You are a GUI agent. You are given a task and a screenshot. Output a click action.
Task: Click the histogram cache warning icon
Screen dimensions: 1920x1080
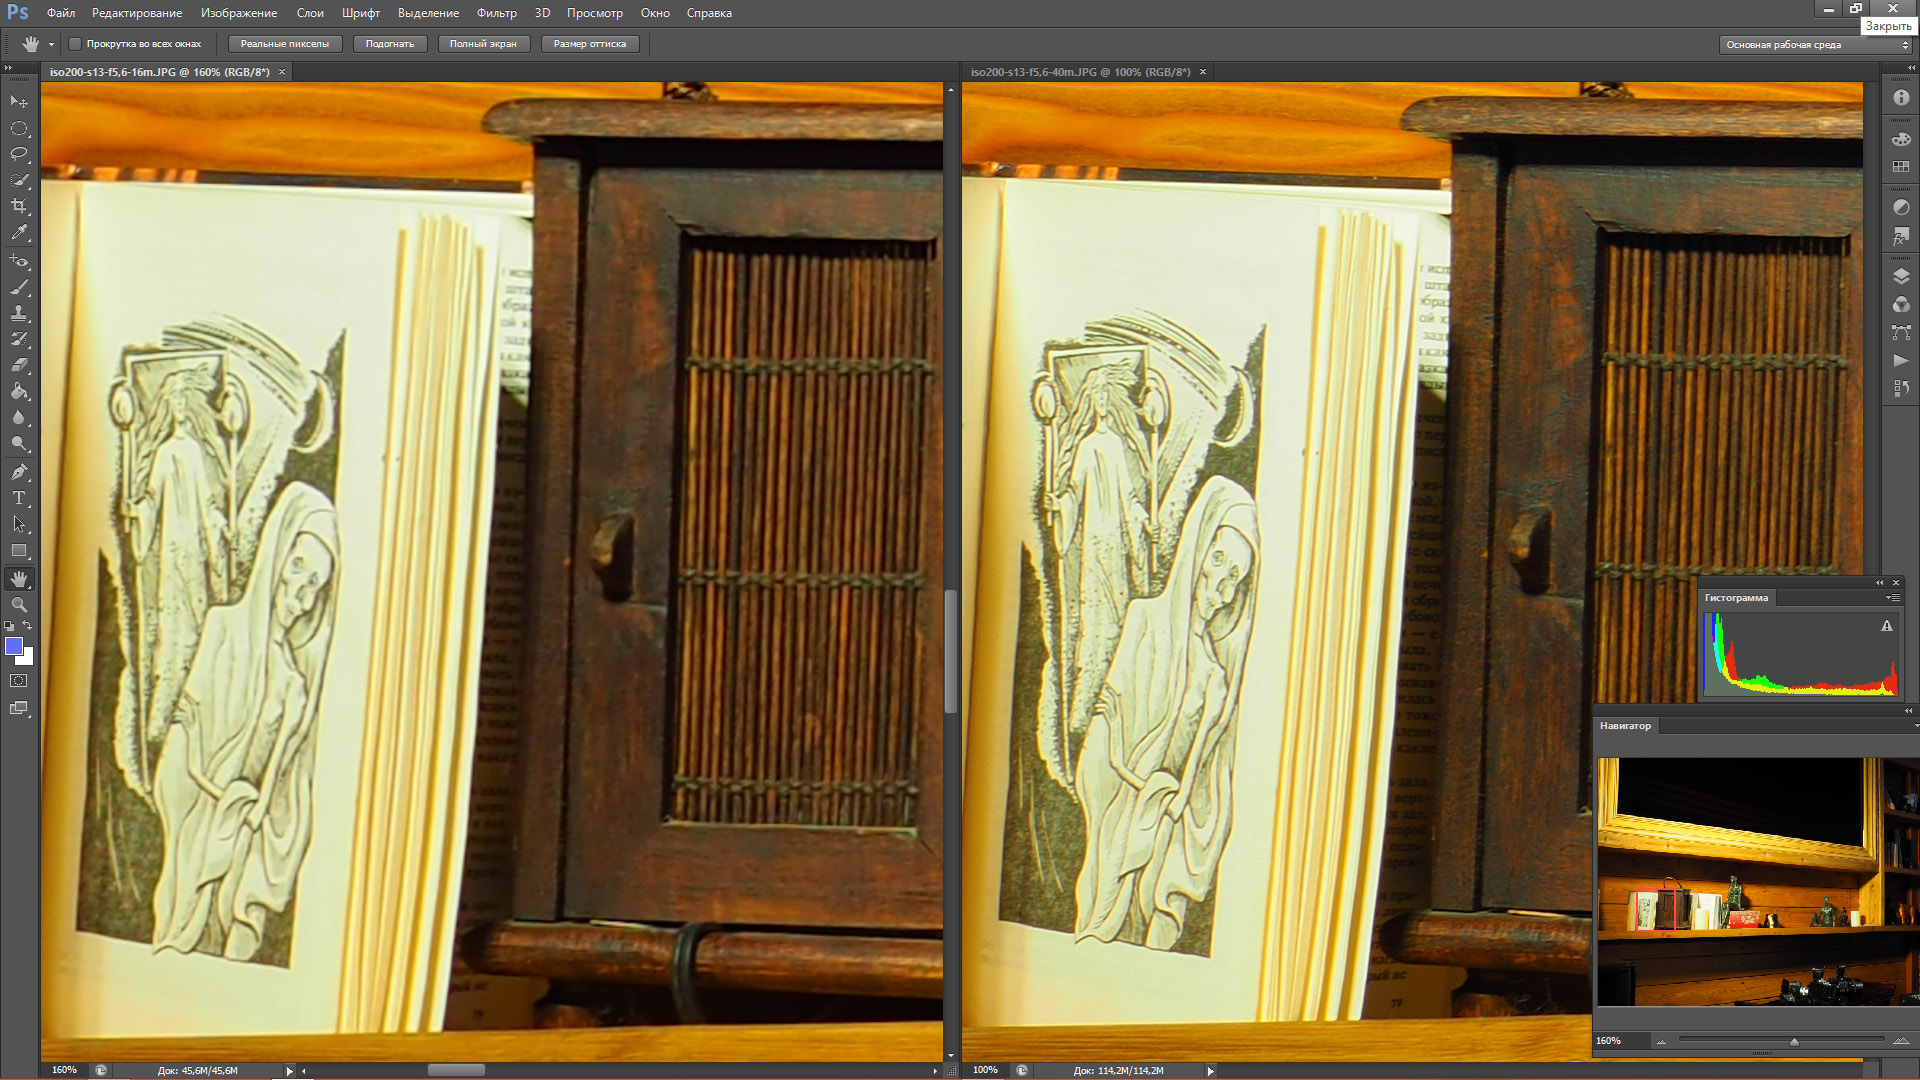pyautogui.click(x=1887, y=626)
